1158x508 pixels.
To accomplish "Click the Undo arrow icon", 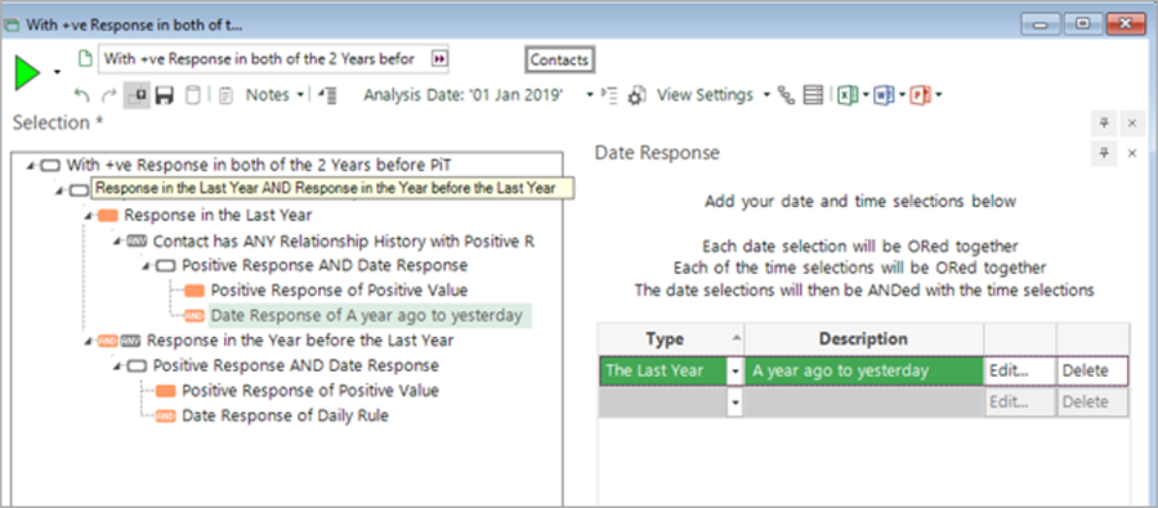I will (82, 95).
